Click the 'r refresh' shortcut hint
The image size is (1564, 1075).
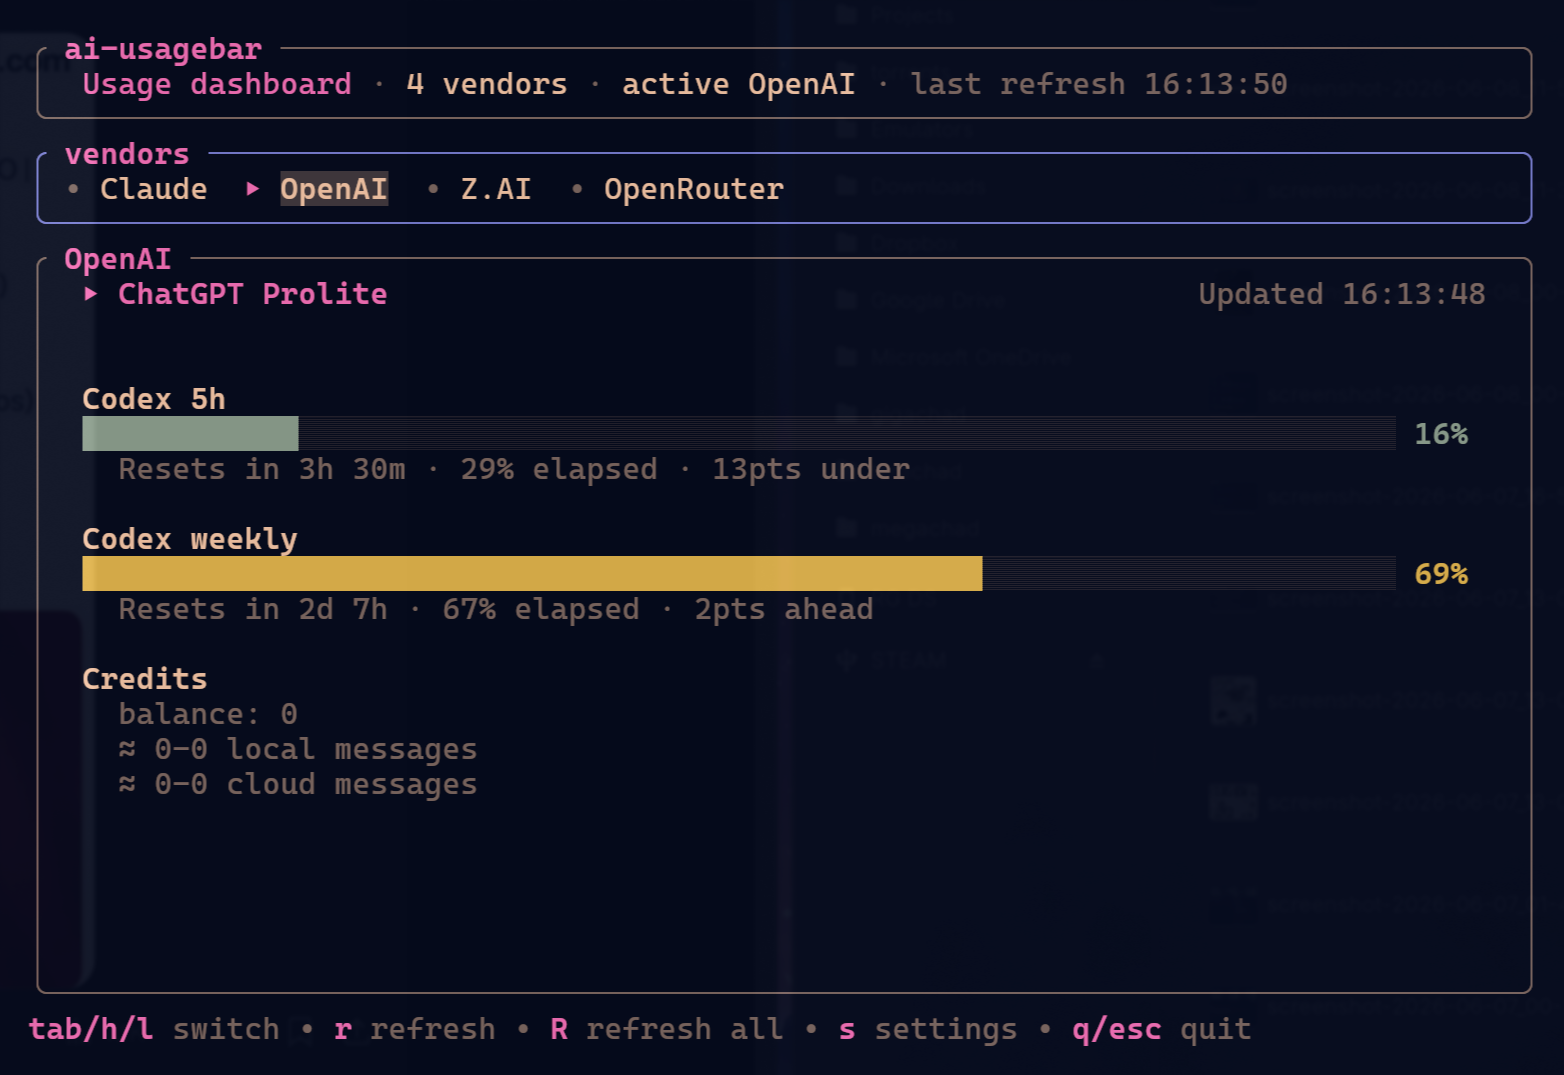tap(415, 1029)
